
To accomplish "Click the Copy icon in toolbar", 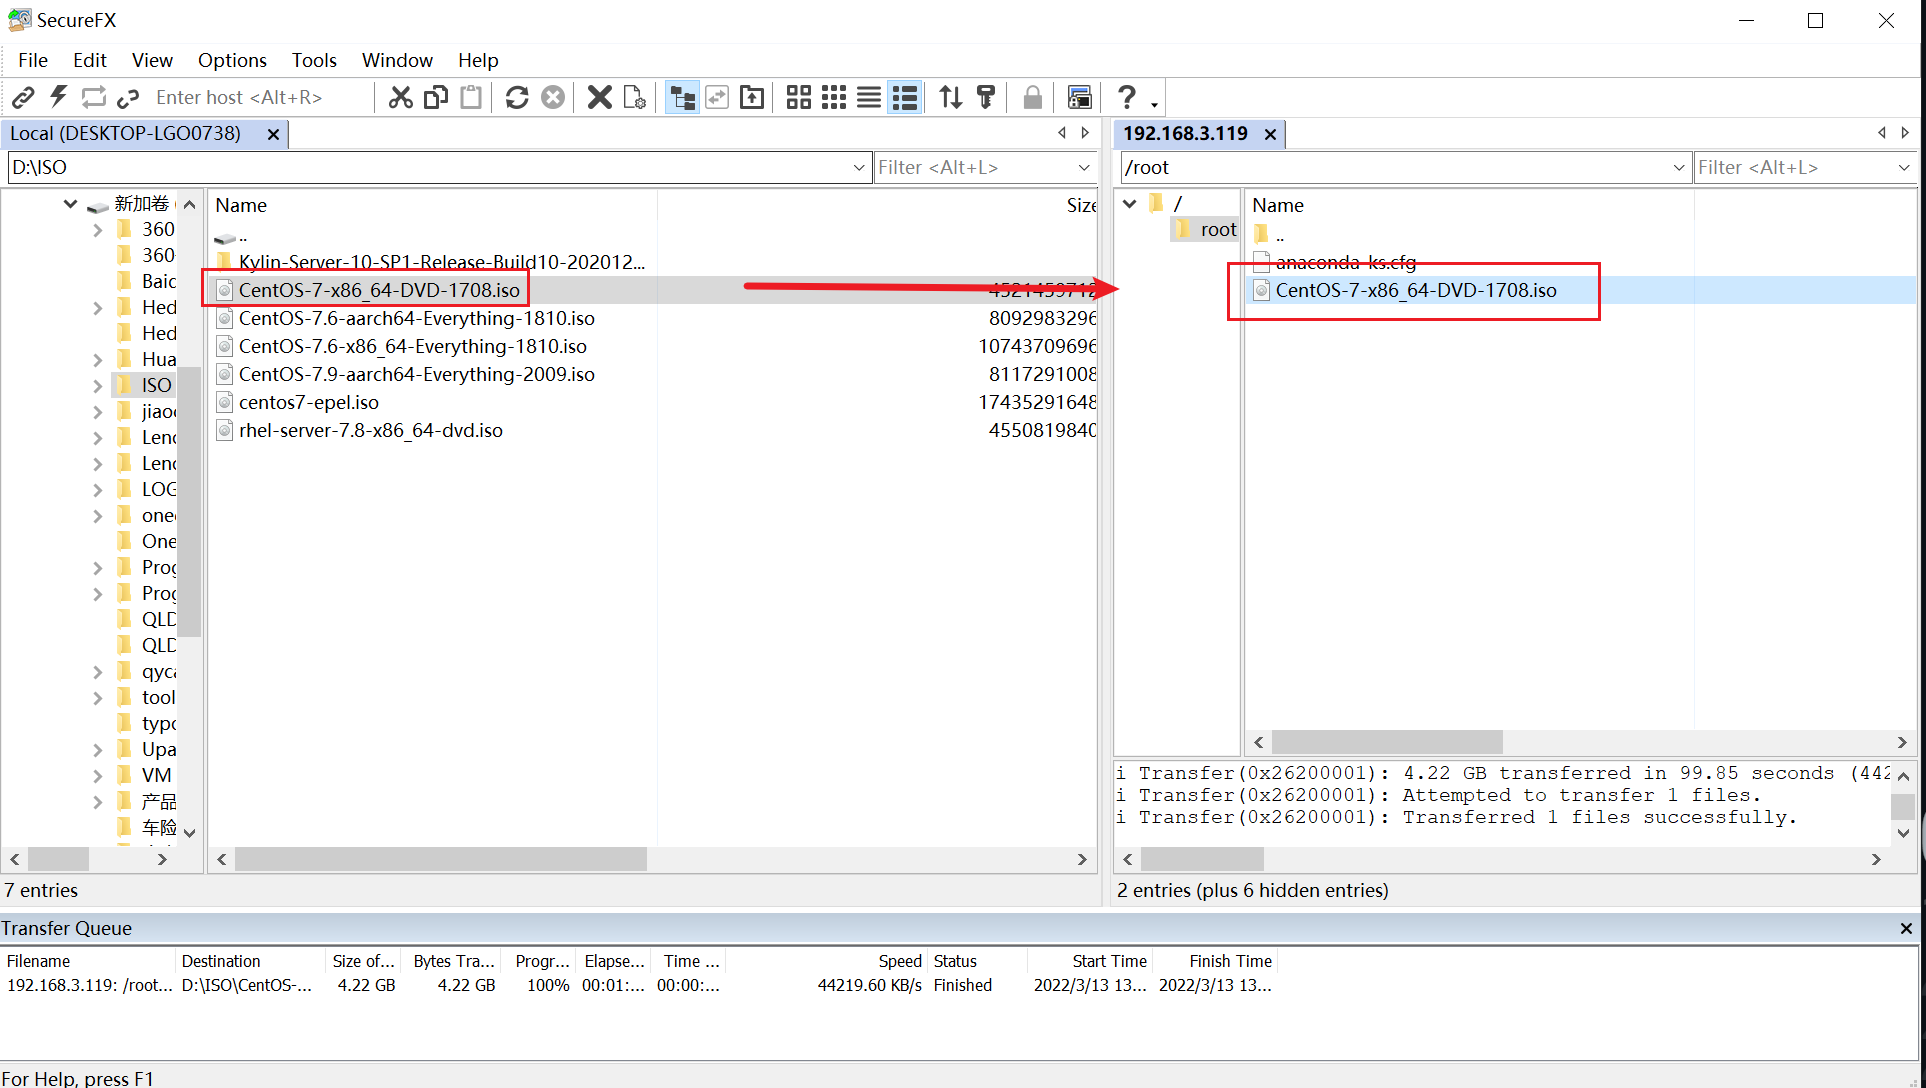I will (x=436, y=97).
